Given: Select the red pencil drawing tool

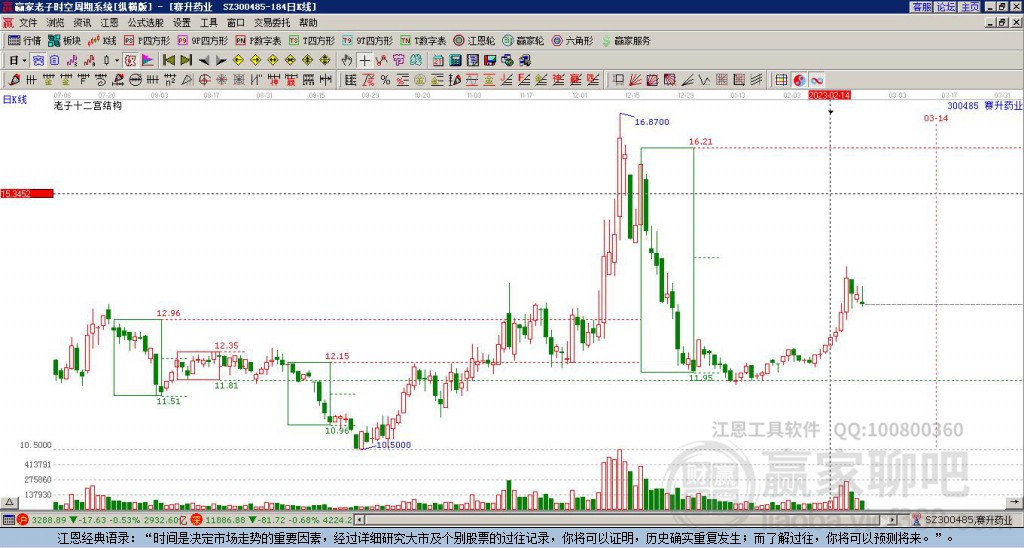Looking at the screenshot, I should (14, 80).
